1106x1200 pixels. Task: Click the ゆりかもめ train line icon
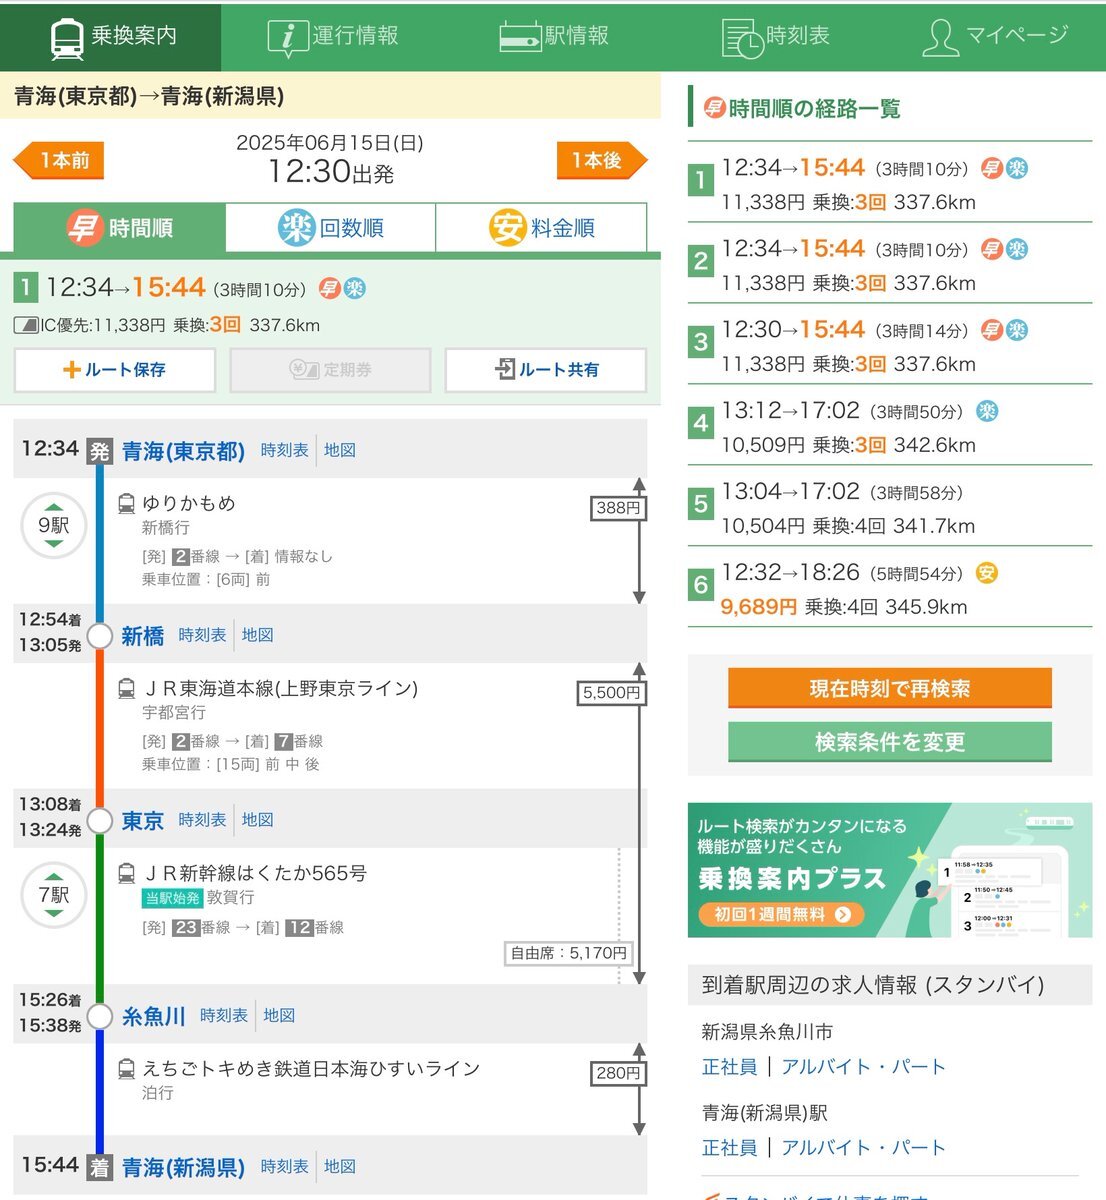click(x=126, y=503)
